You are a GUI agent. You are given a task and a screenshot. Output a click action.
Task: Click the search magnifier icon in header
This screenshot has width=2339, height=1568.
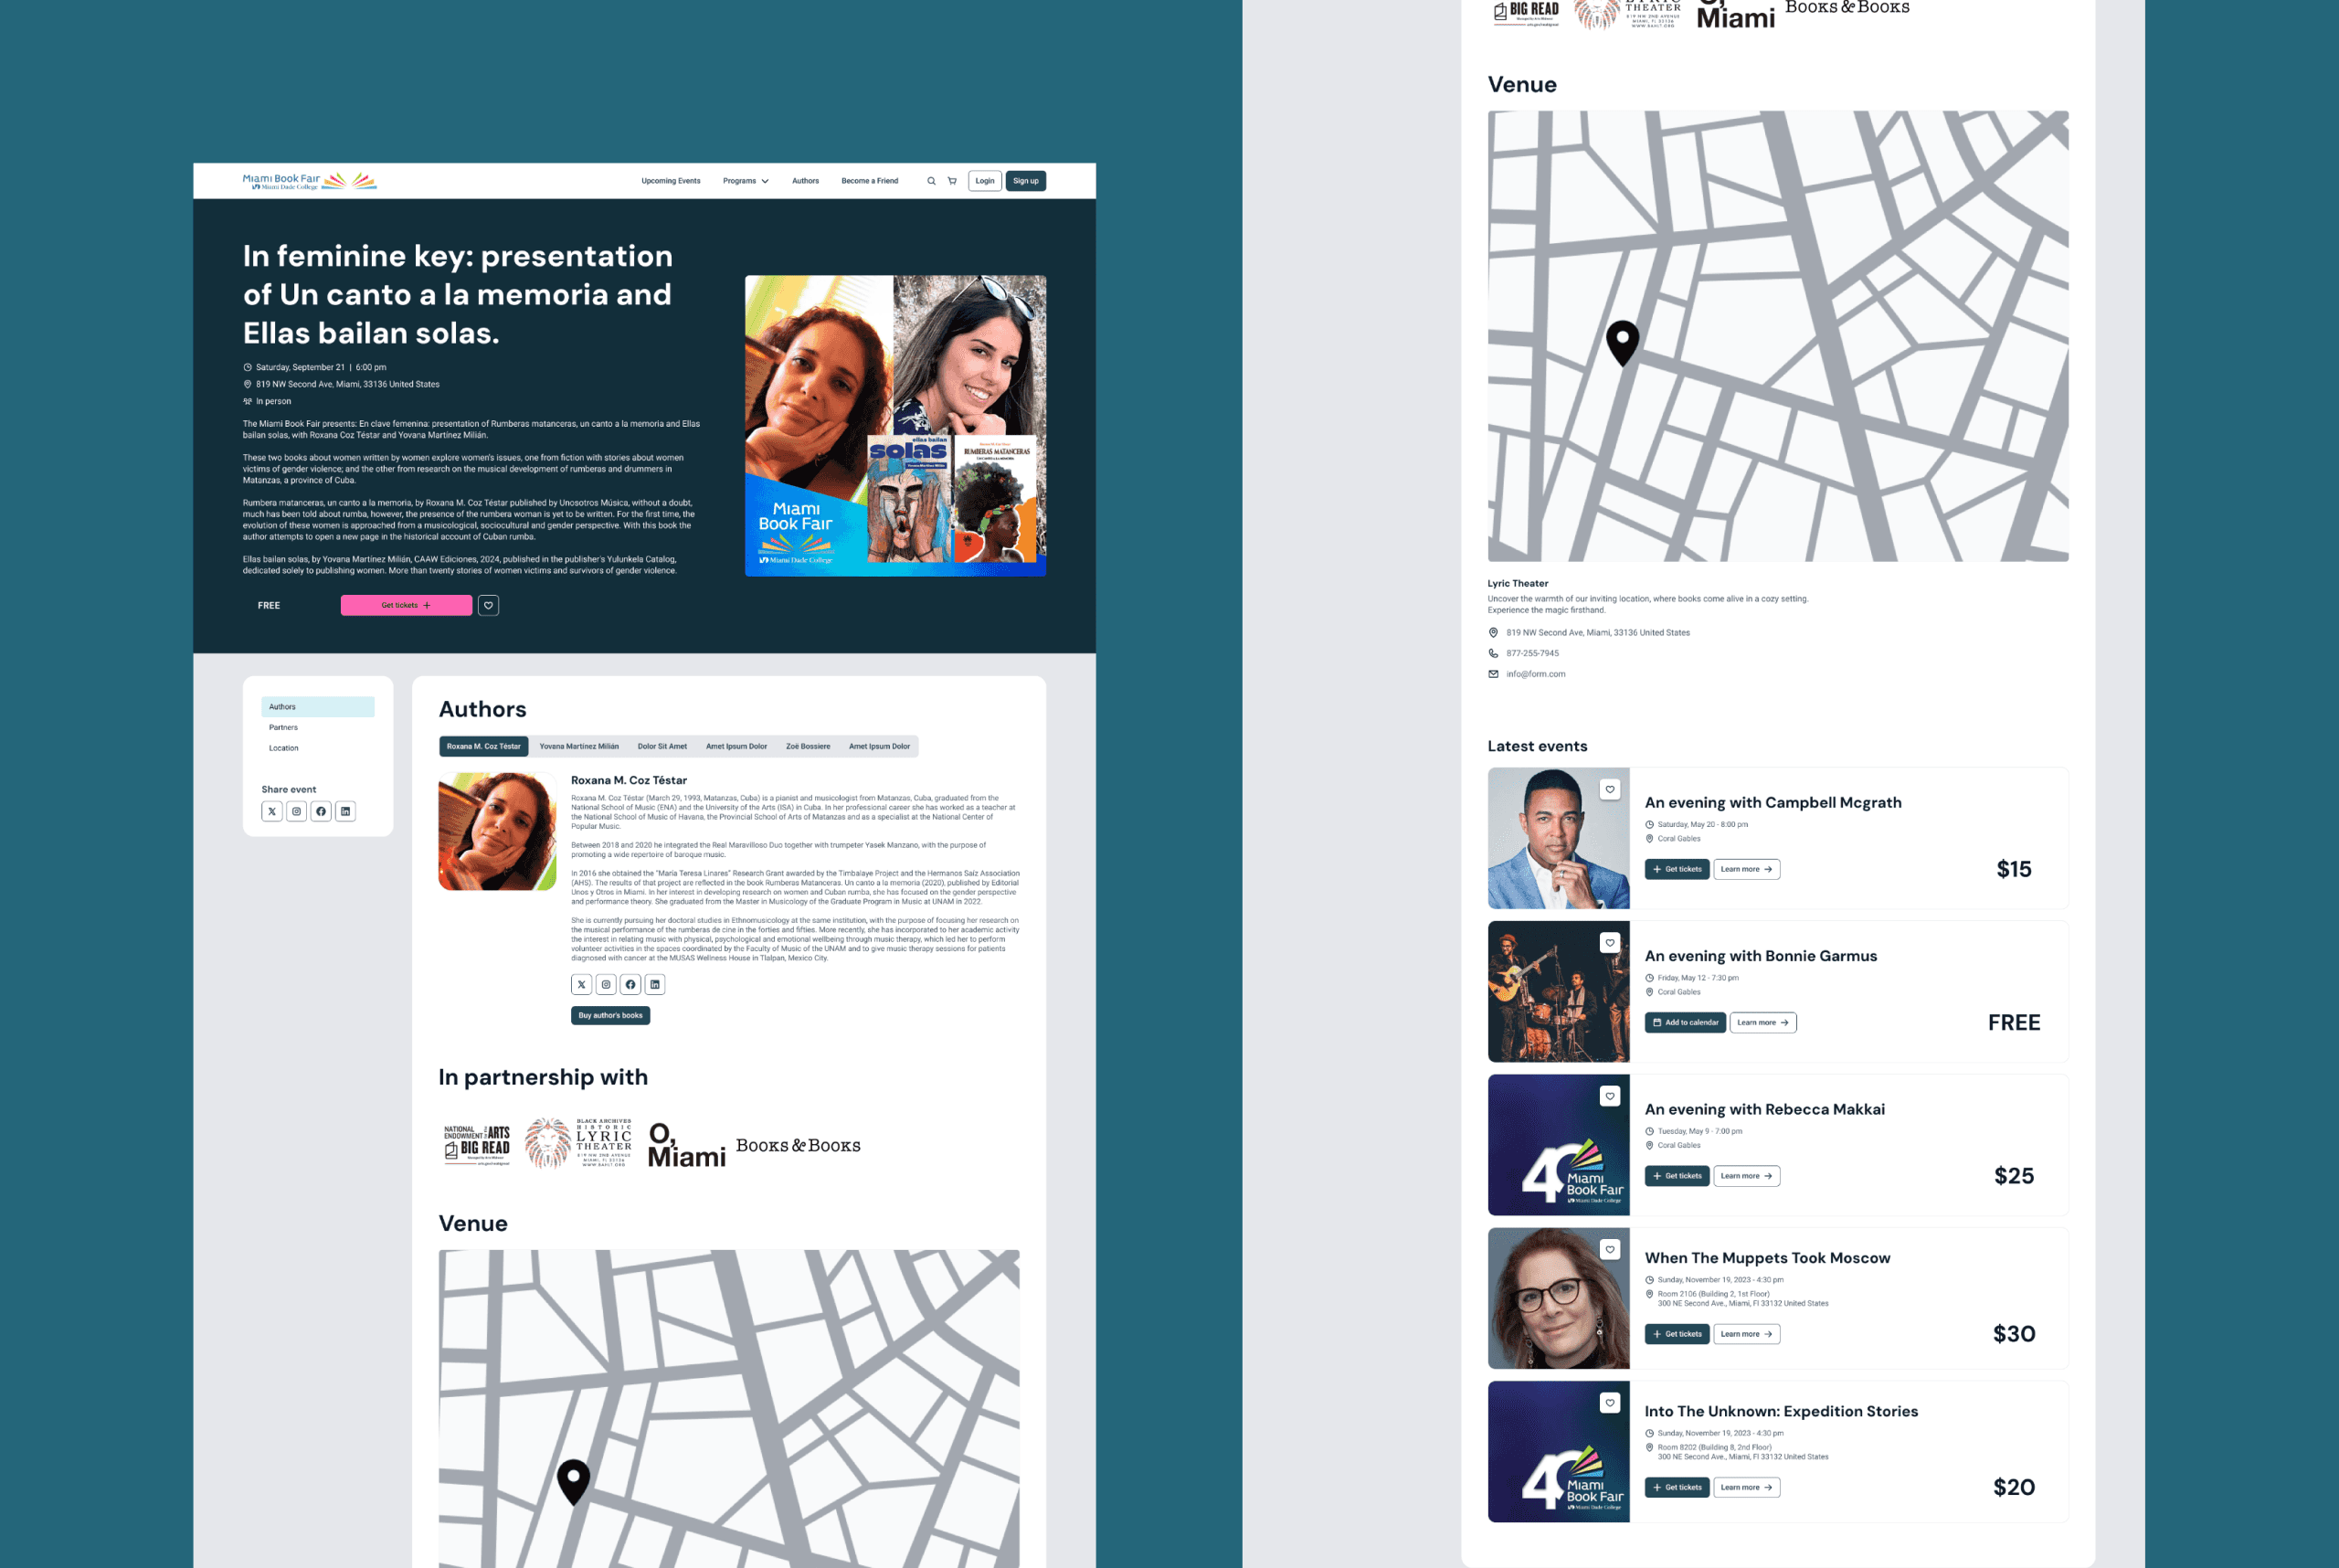point(931,181)
